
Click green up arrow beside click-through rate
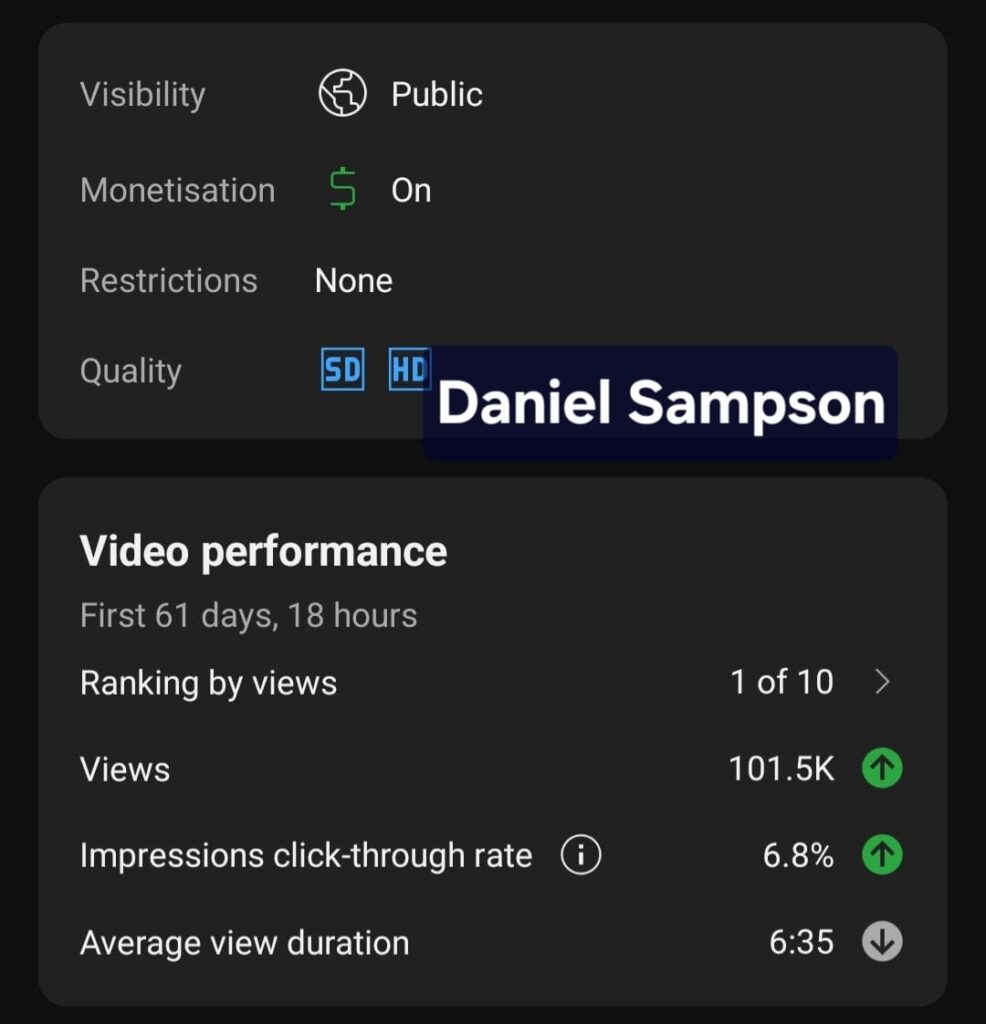[882, 856]
